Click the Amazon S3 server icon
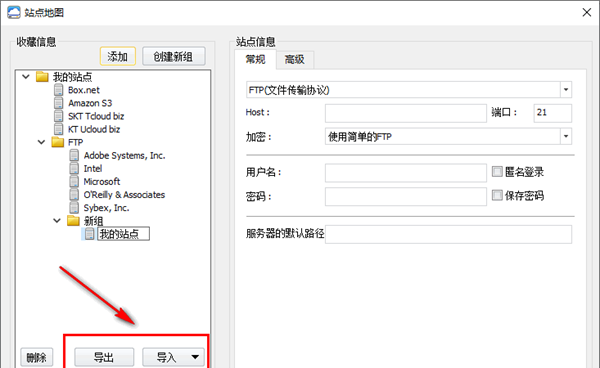The height and width of the screenshot is (368, 600). [x=59, y=103]
